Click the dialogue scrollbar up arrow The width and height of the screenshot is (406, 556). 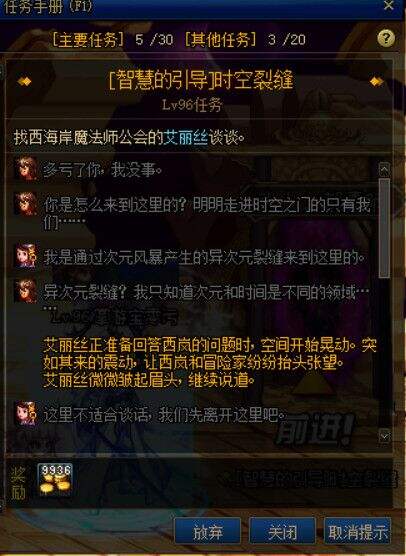(x=384, y=169)
